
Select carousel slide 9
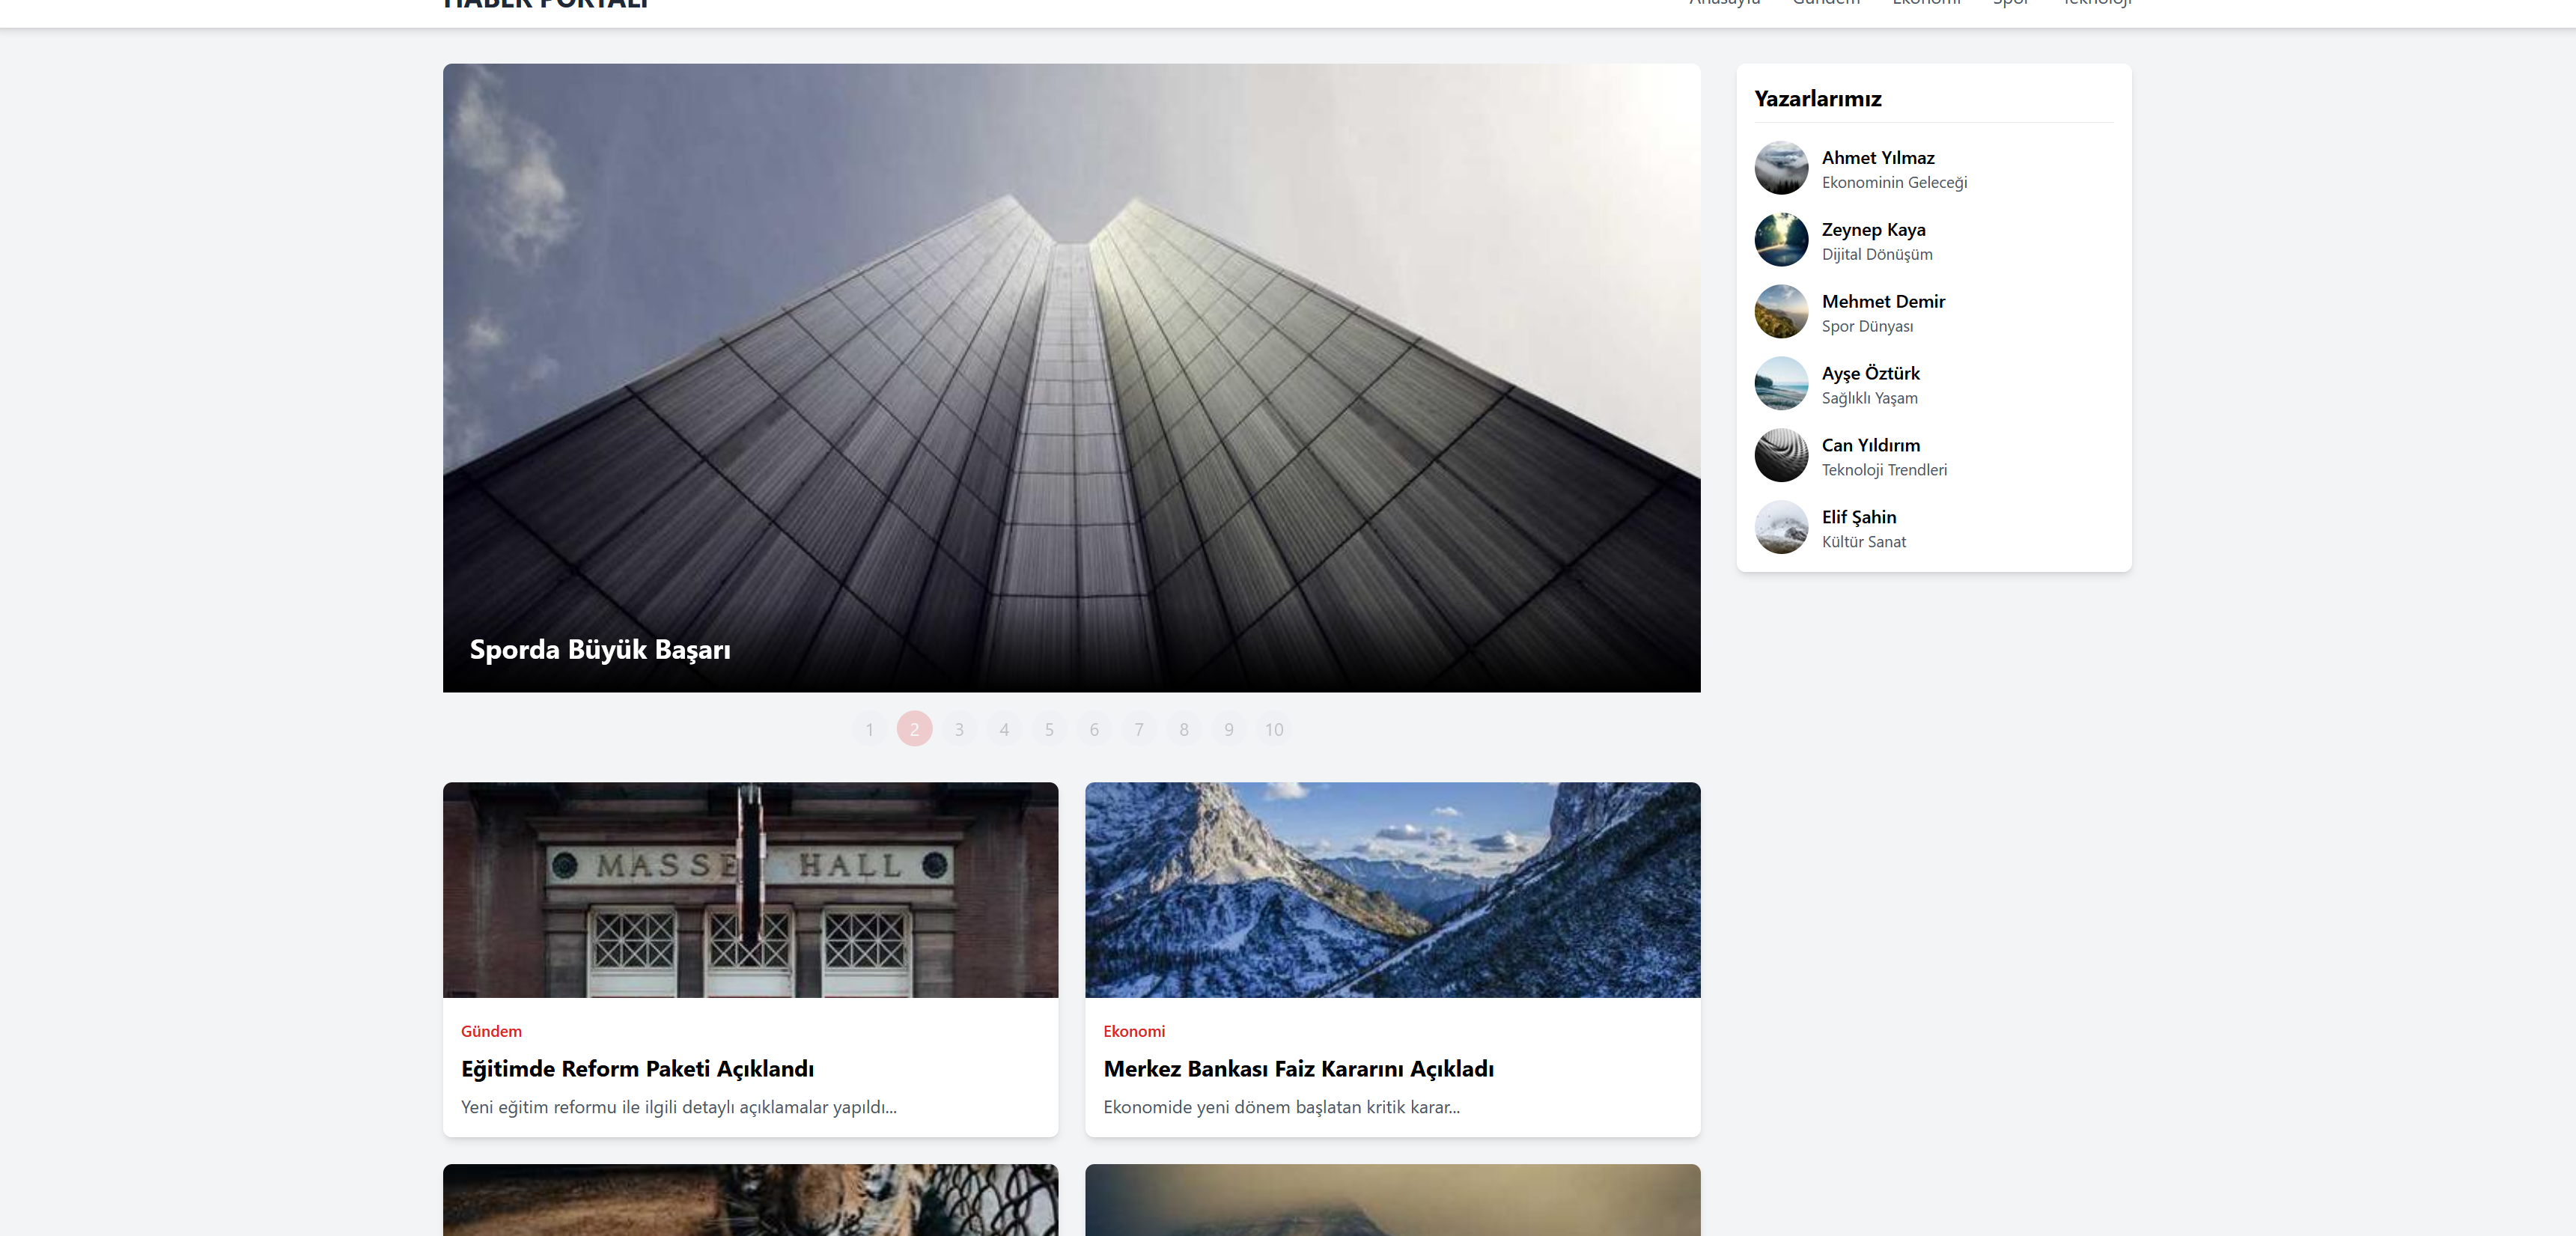tap(1229, 729)
